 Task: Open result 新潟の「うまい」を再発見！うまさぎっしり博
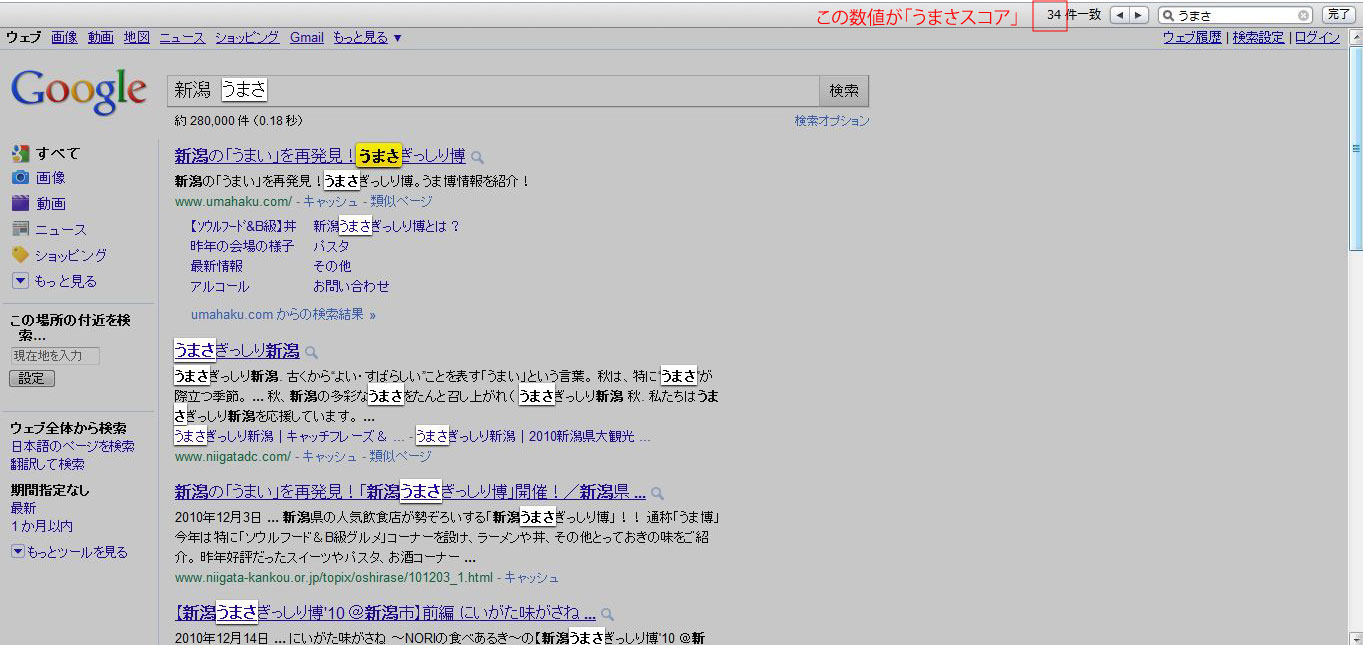click(320, 155)
